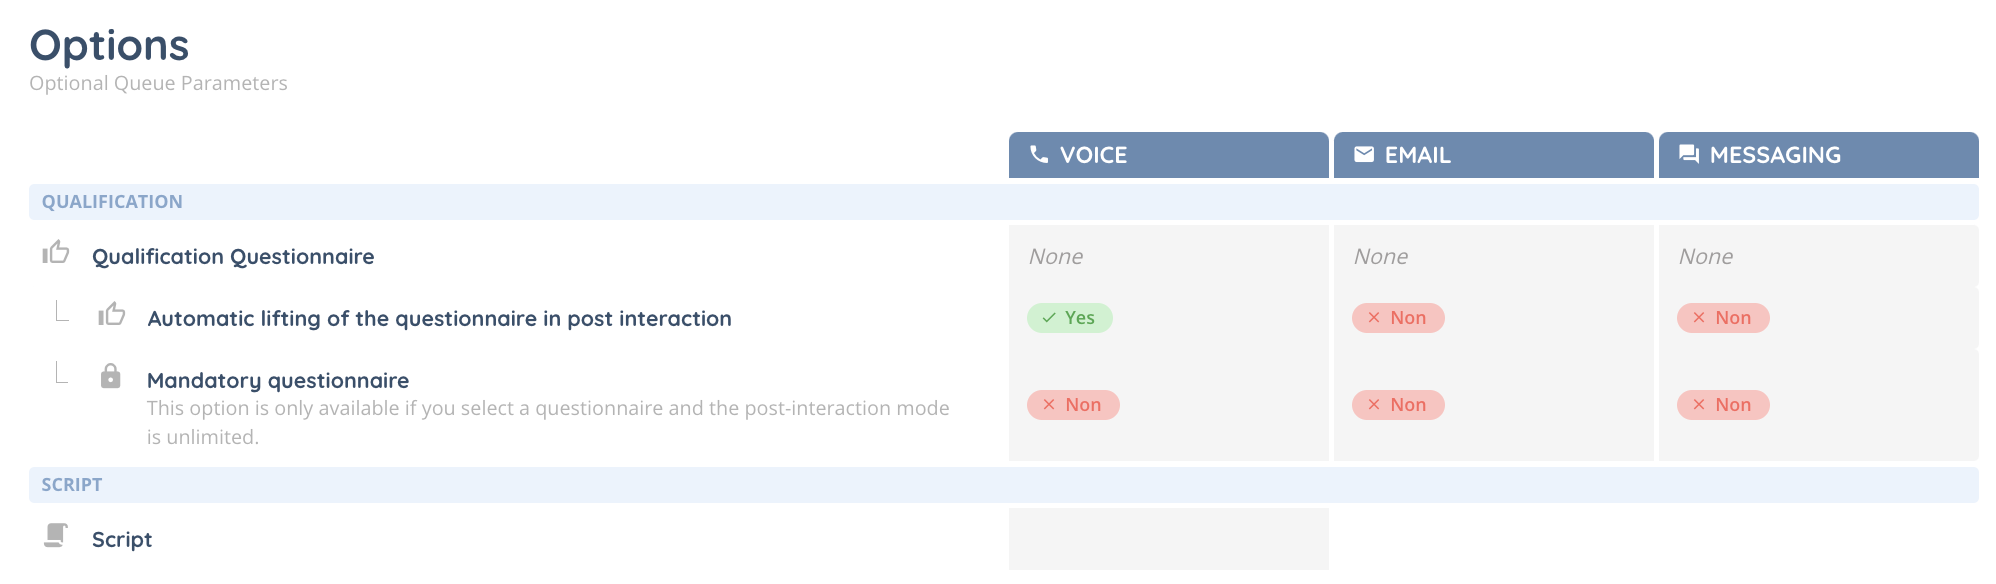
Task: Click the padlock icon beside Mandatory questionnaire
Action: pyautogui.click(x=111, y=377)
